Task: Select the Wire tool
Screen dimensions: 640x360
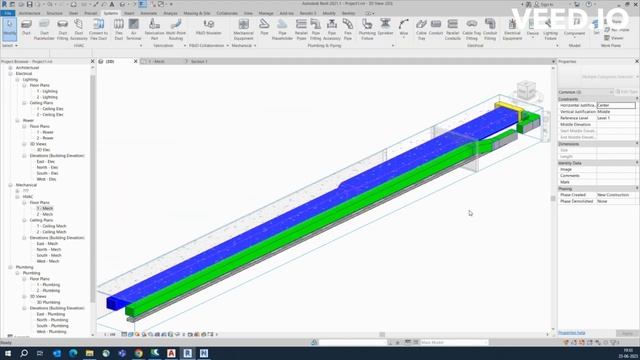Action: [x=404, y=28]
